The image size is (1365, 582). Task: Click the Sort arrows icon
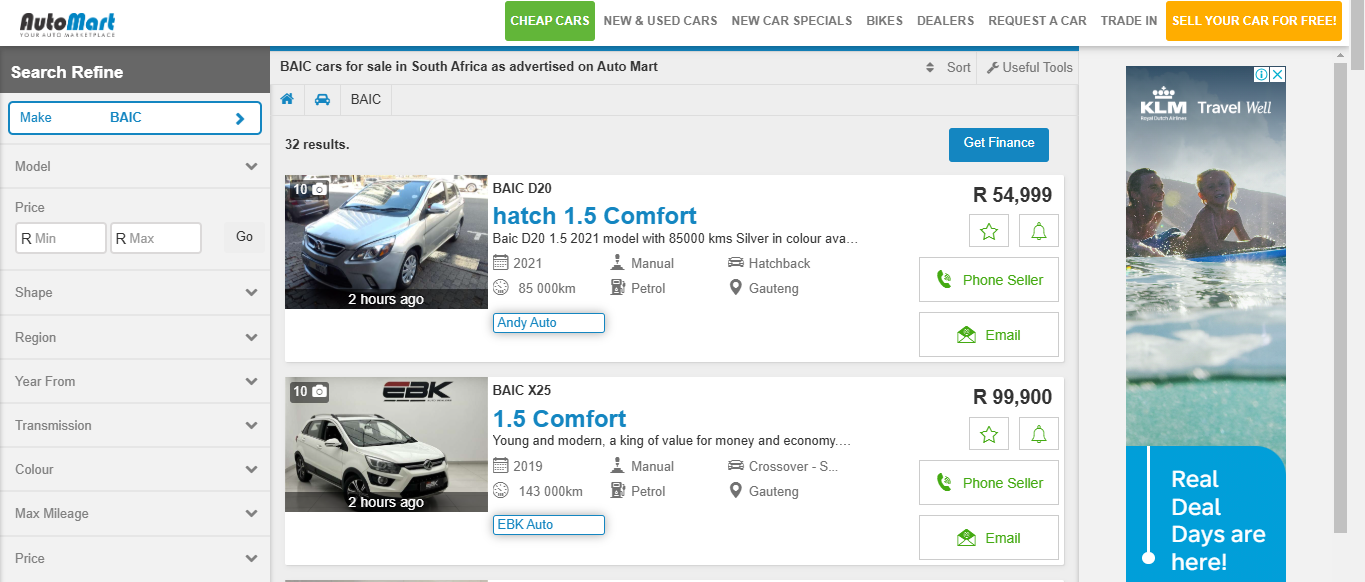coord(930,68)
